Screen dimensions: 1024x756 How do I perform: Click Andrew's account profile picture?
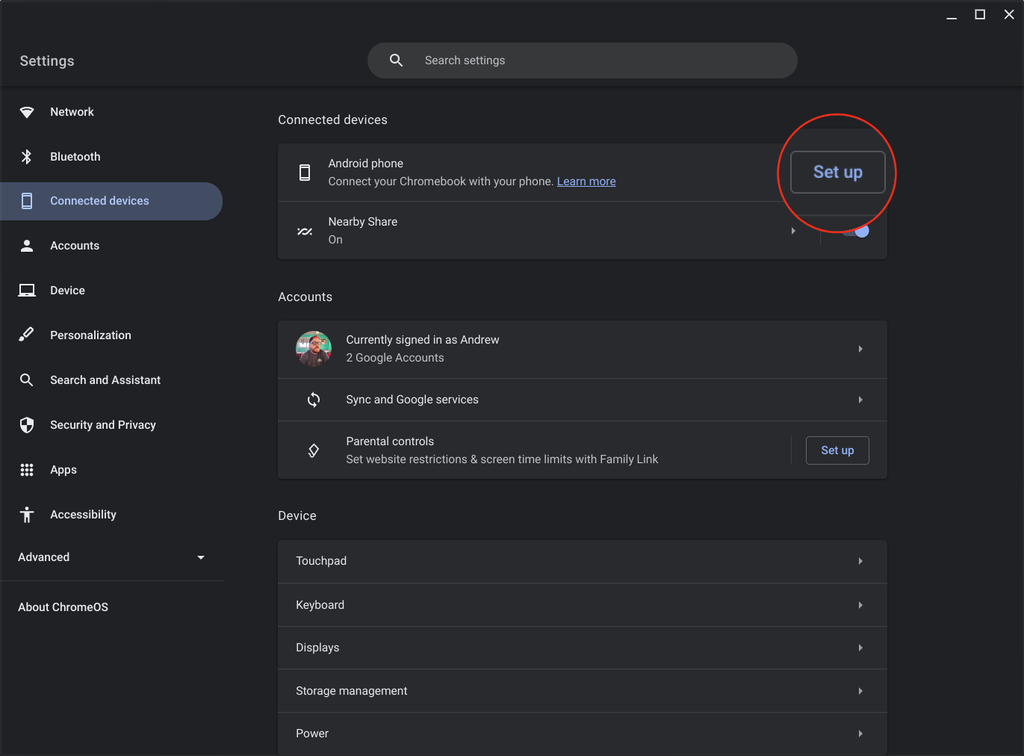(x=314, y=349)
